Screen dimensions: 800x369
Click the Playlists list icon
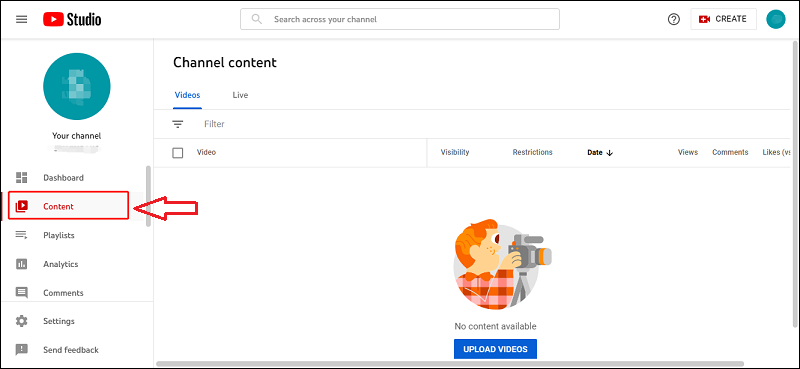pyautogui.click(x=21, y=235)
